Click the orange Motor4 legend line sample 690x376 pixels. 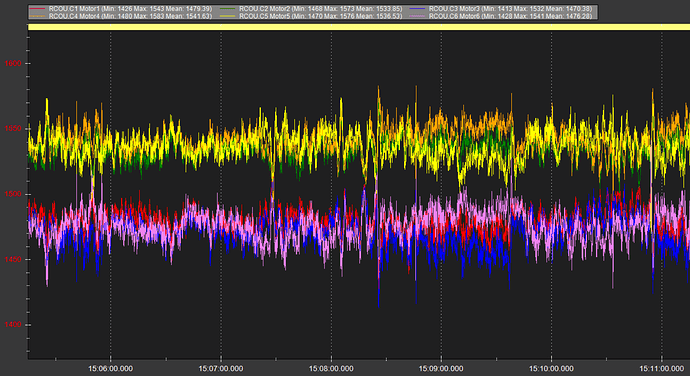point(38,16)
